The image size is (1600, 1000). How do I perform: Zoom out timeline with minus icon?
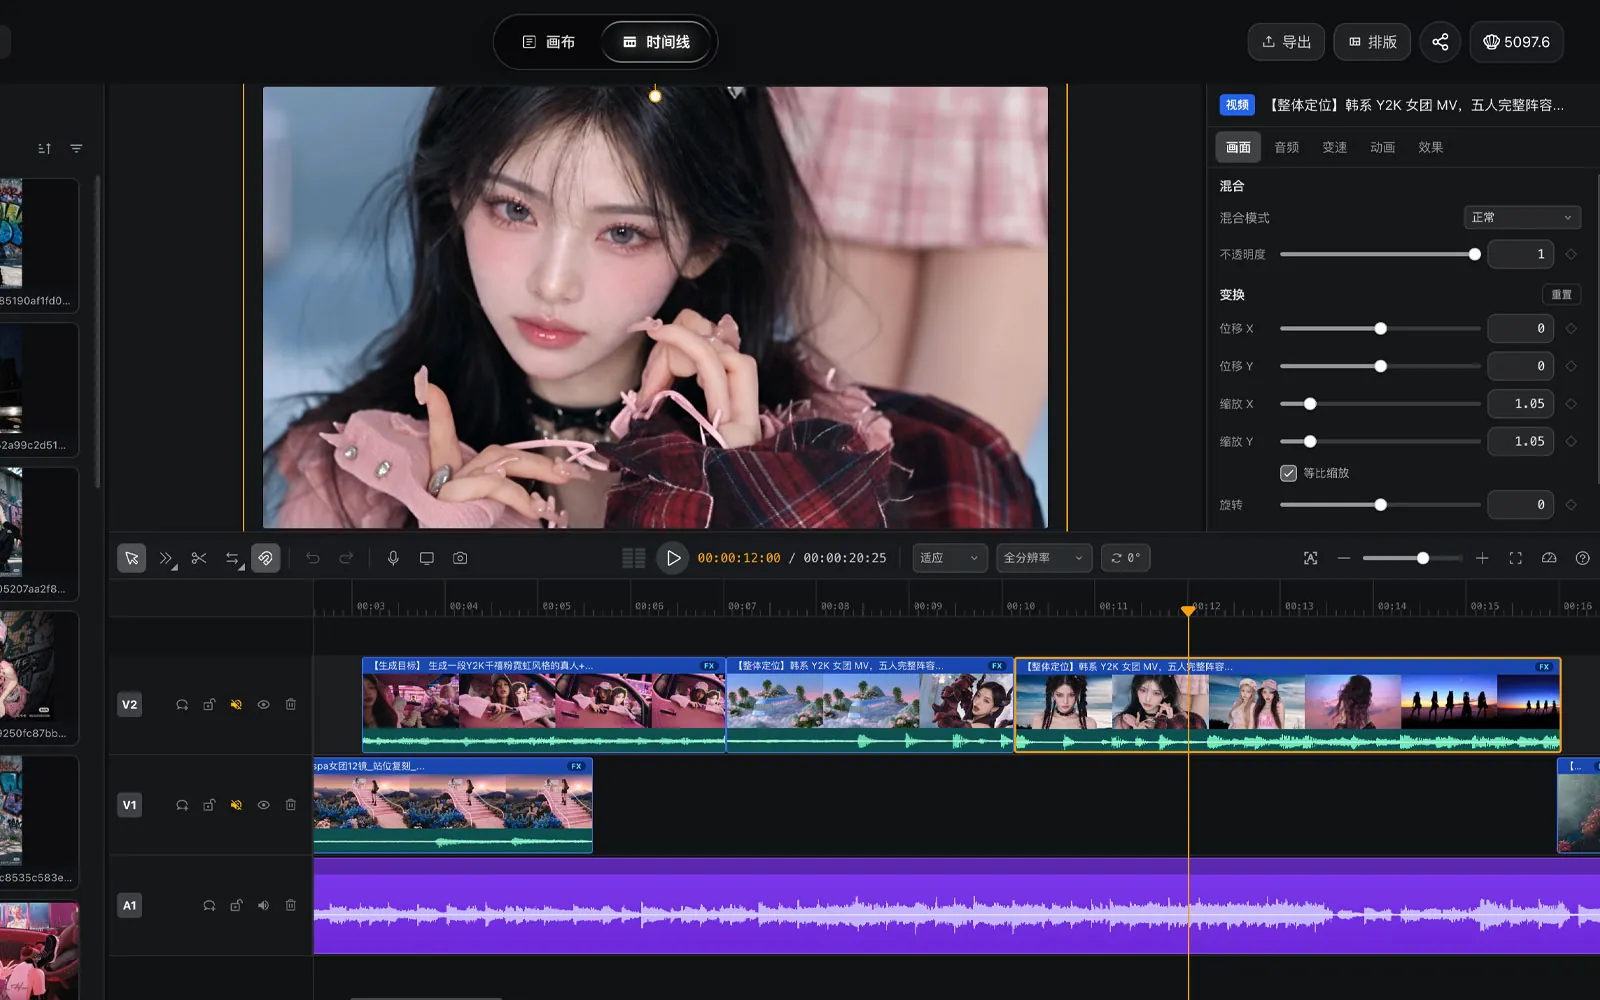pyautogui.click(x=1344, y=558)
